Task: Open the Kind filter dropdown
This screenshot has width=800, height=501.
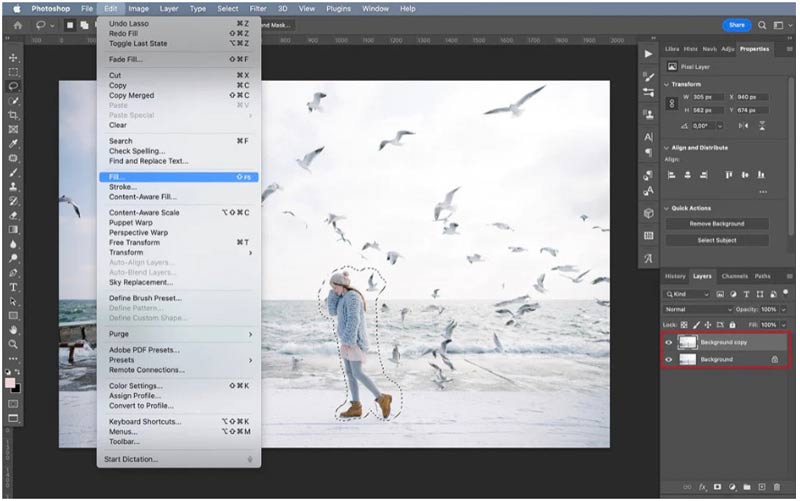Action: point(687,294)
